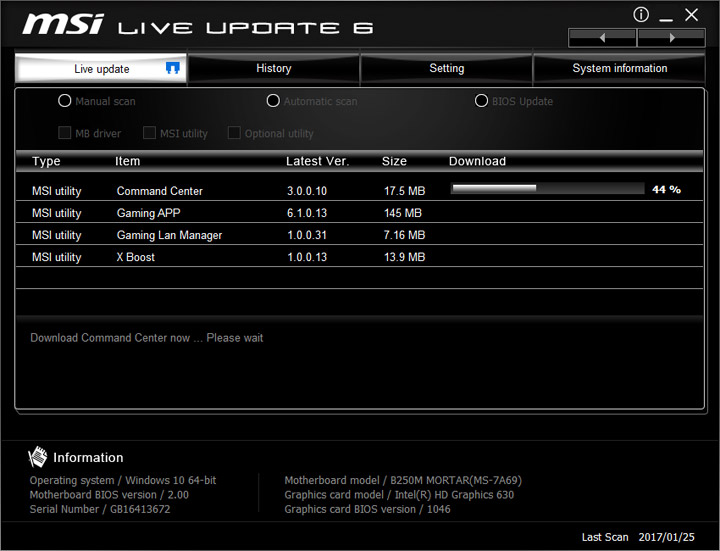The width and height of the screenshot is (720, 551).
Task: Open the History tab
Action: click(274, 68)
